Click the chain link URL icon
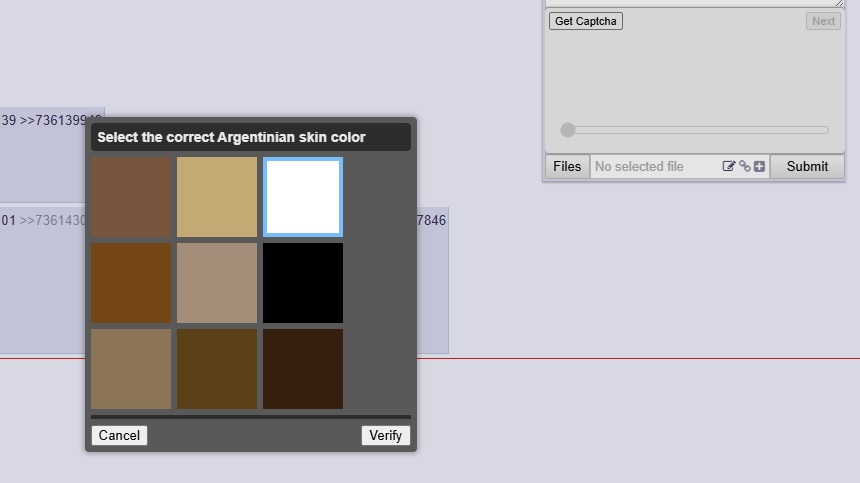860x483 pixels. click(x=745, y=166)
